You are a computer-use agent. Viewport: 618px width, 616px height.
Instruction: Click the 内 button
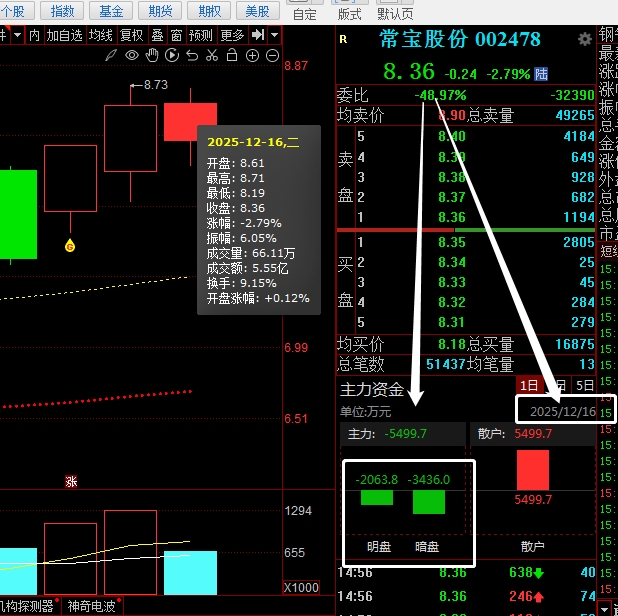[x=34, y=35]
